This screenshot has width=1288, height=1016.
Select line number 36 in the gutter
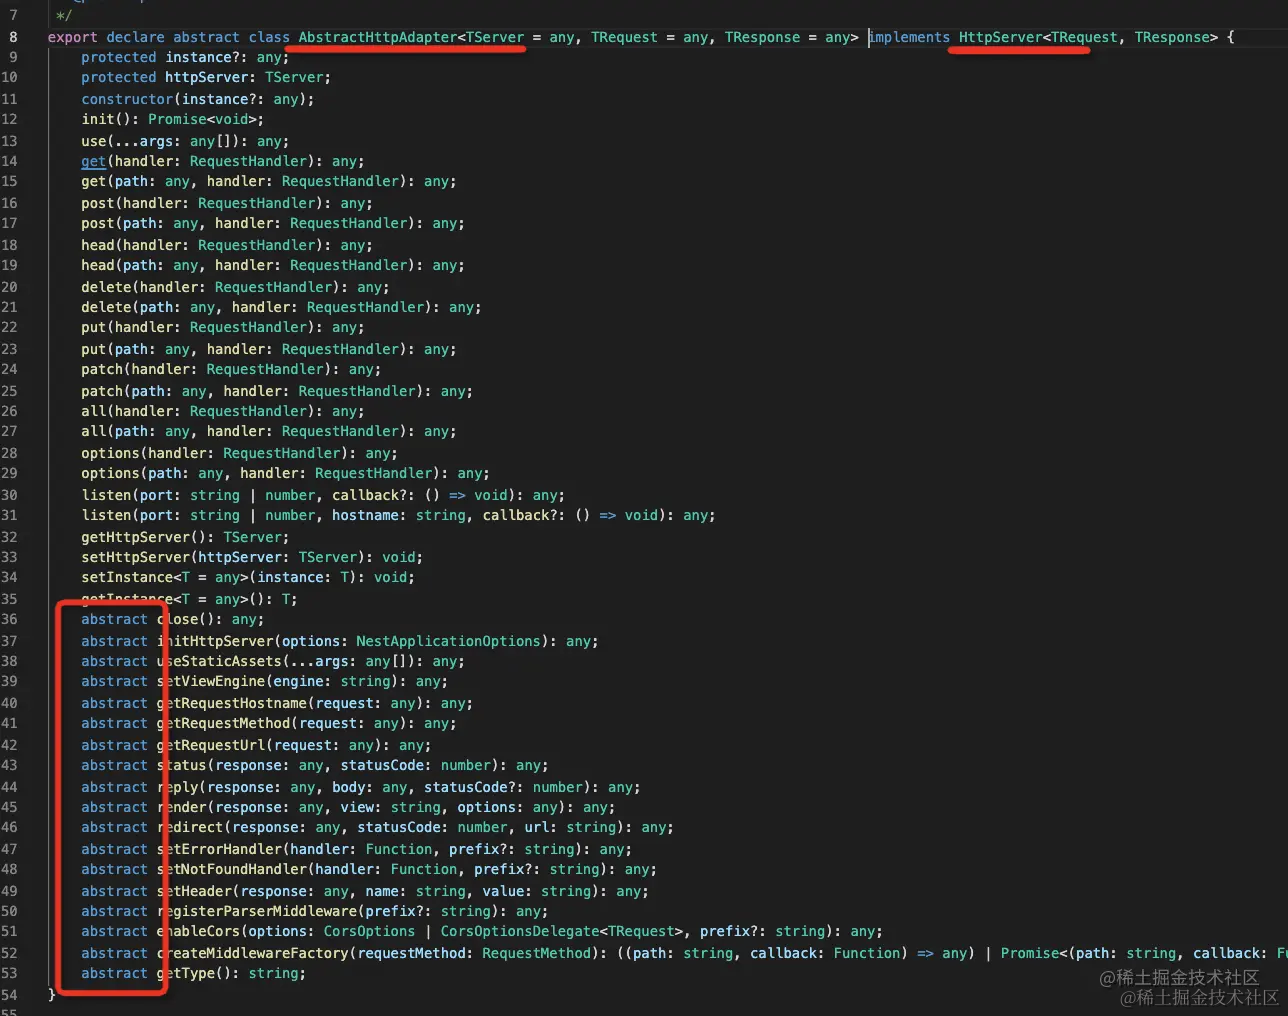click(x=9, y=619)
